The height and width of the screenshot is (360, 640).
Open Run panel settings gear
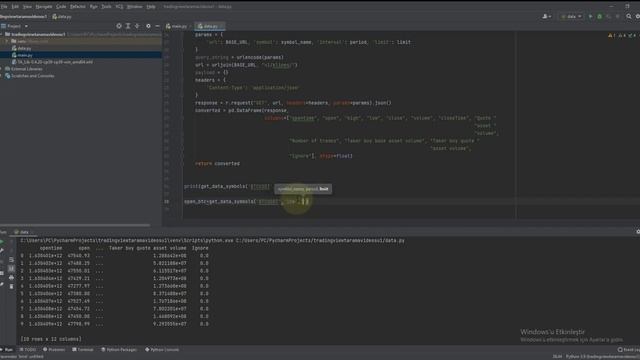coord(638,232)
